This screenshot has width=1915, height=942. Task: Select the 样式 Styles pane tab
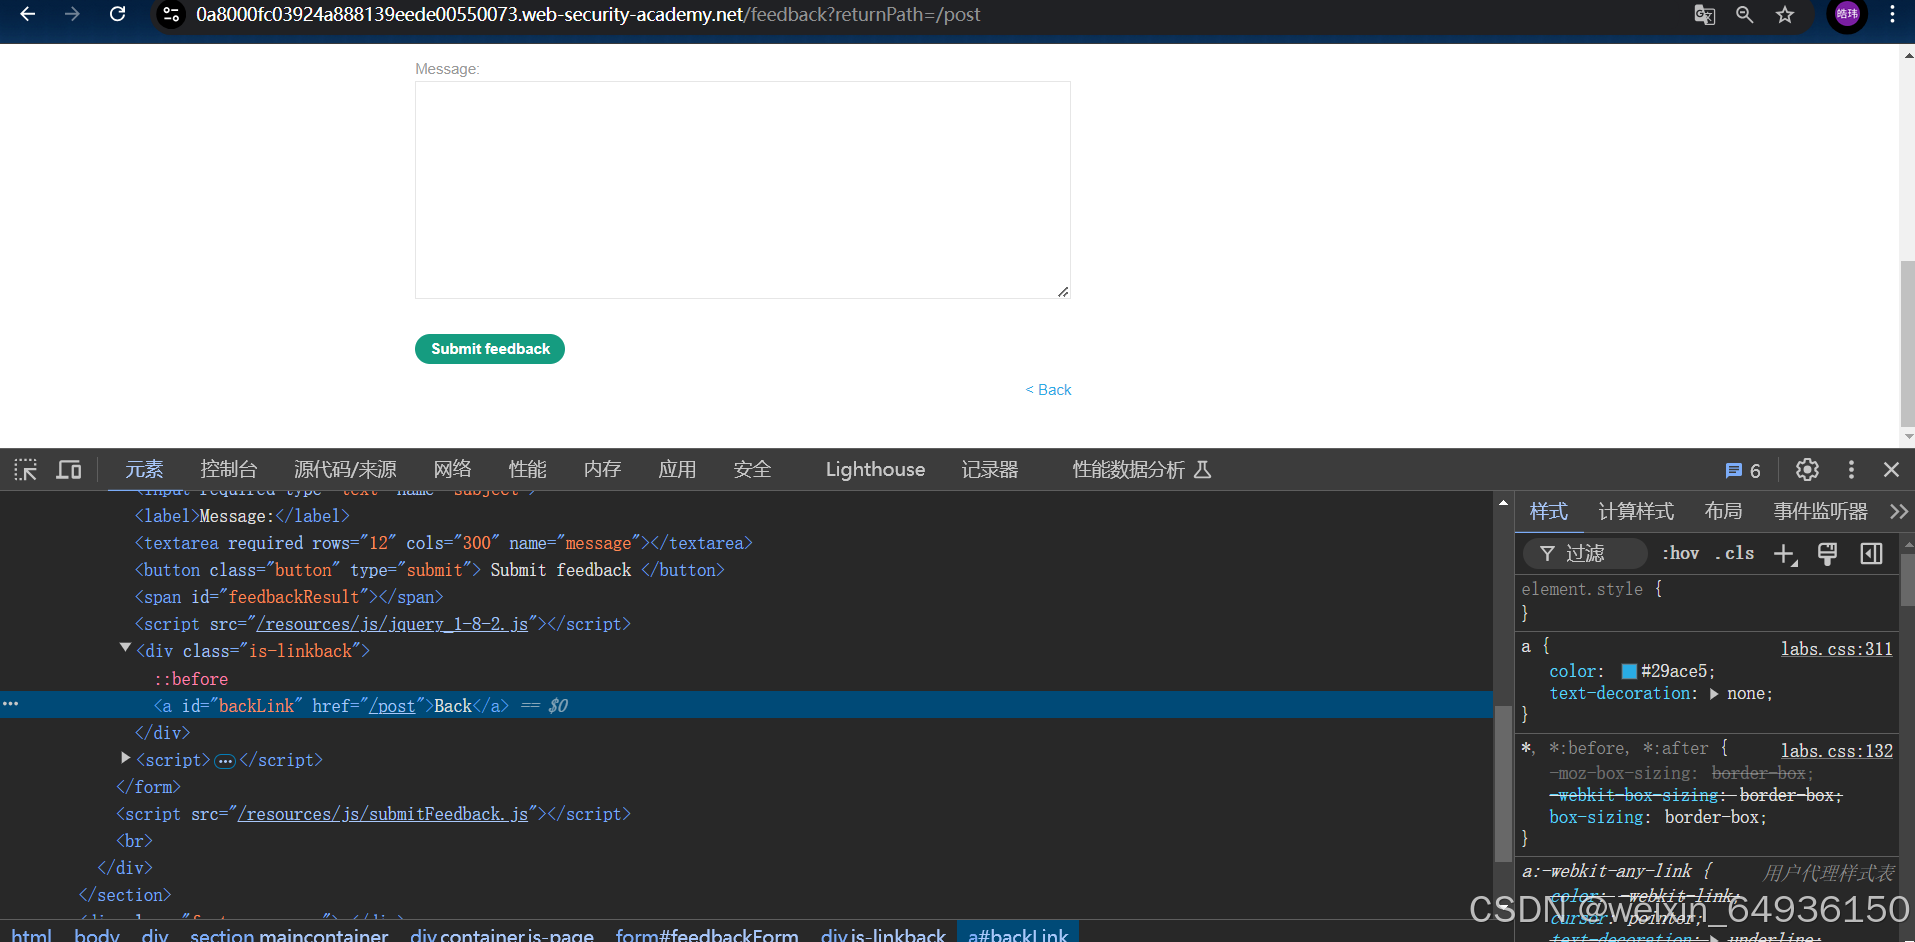1548,511
